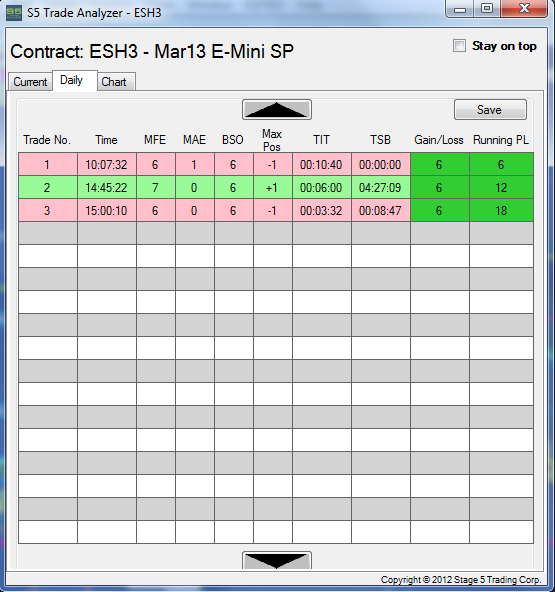Click the down arrow button below the table

pos(277,560)
